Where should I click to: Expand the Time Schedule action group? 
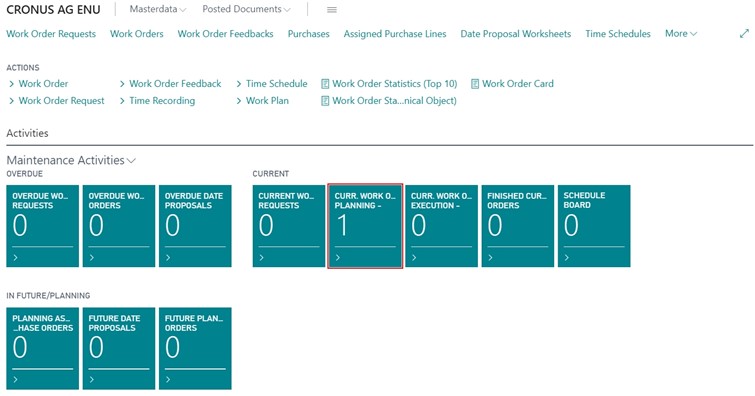pyautogui.click(x=272, y=84)
